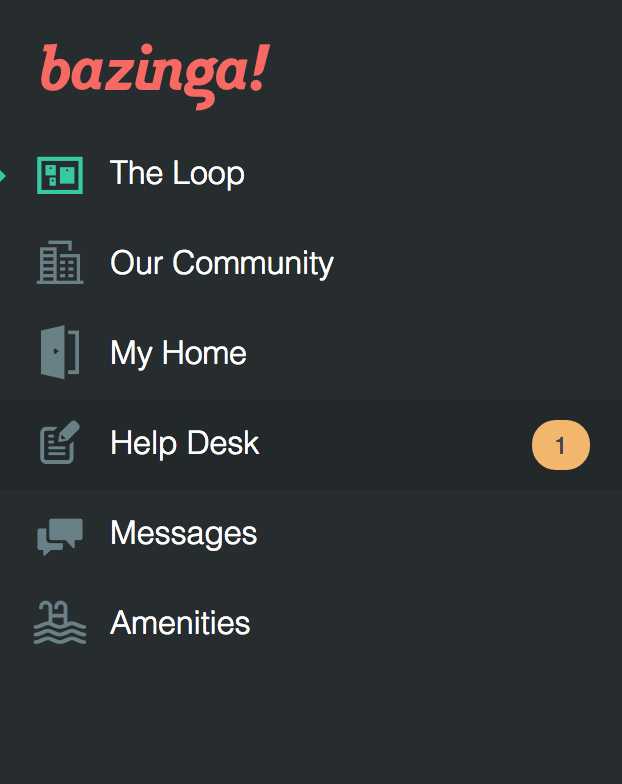Click The Loop dashboard icon

[59, 174]
